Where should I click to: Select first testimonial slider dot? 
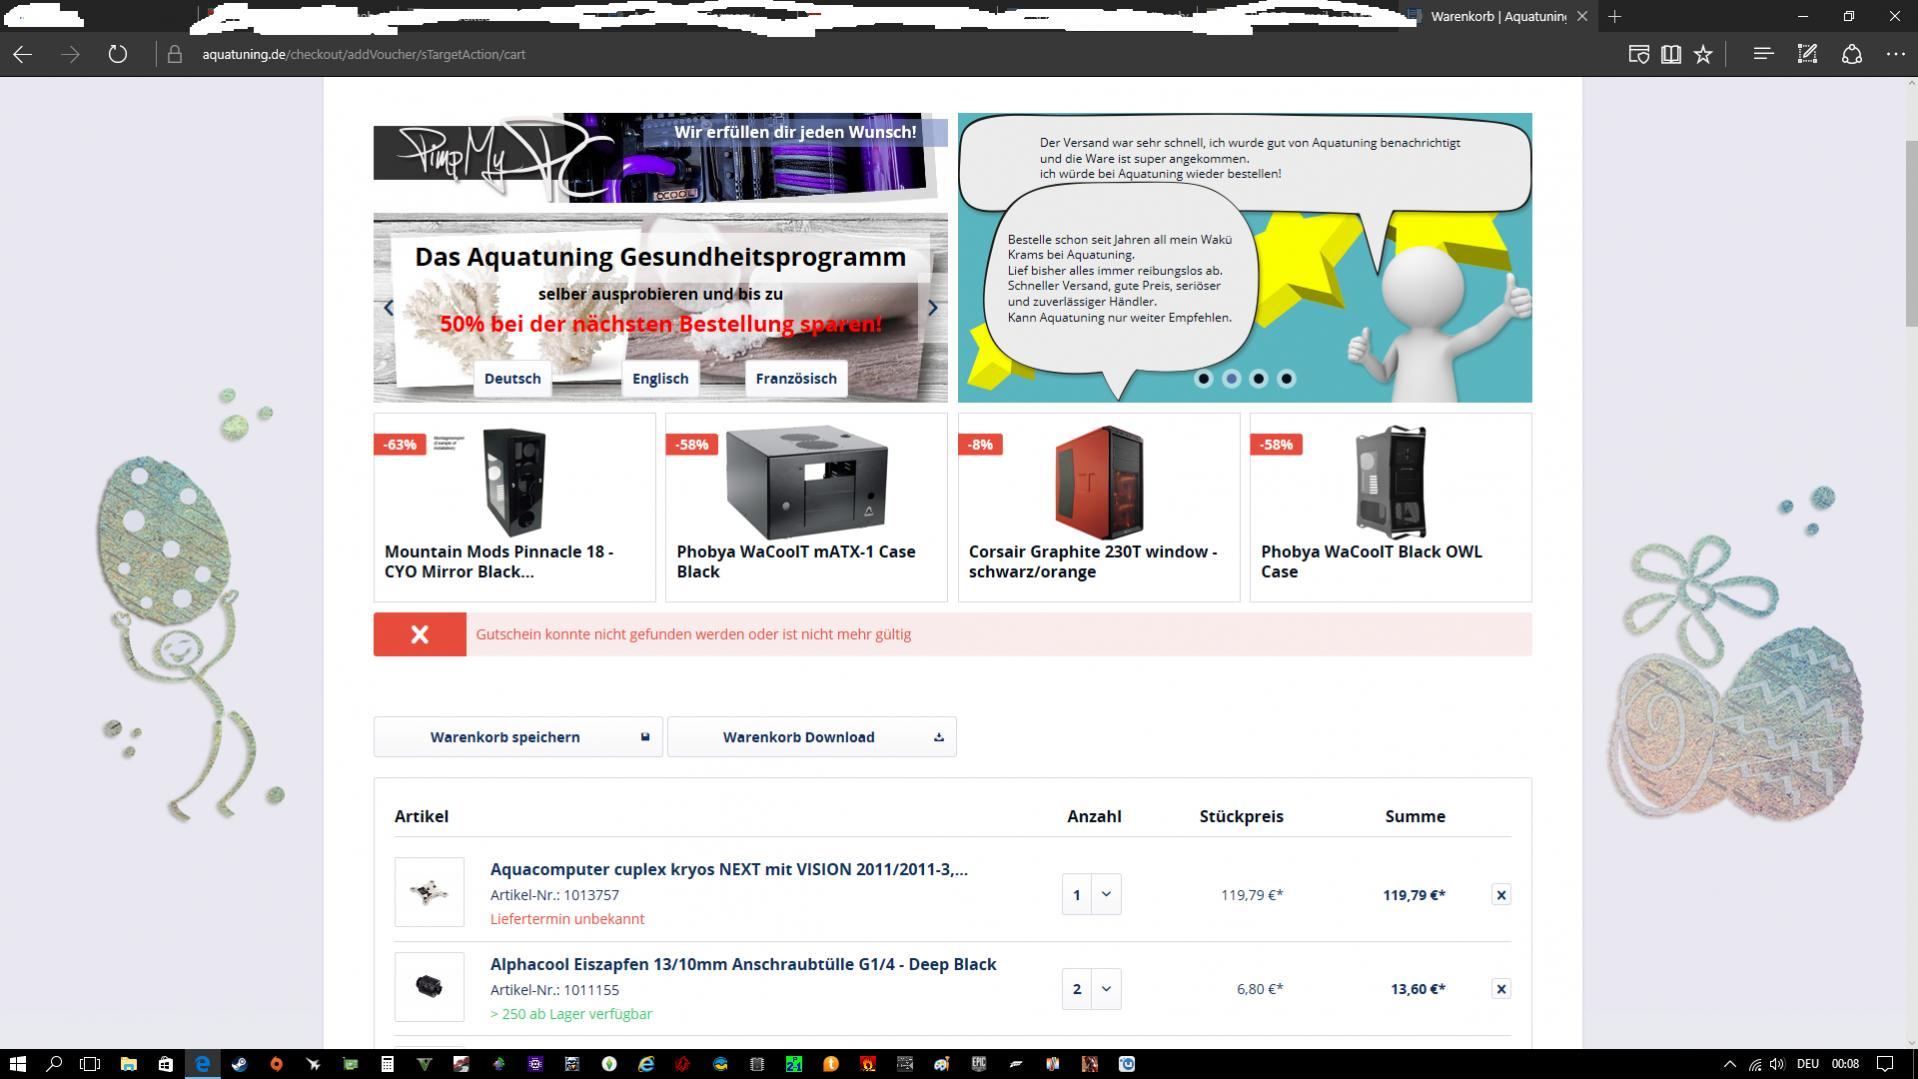(x=1204, y=378)
